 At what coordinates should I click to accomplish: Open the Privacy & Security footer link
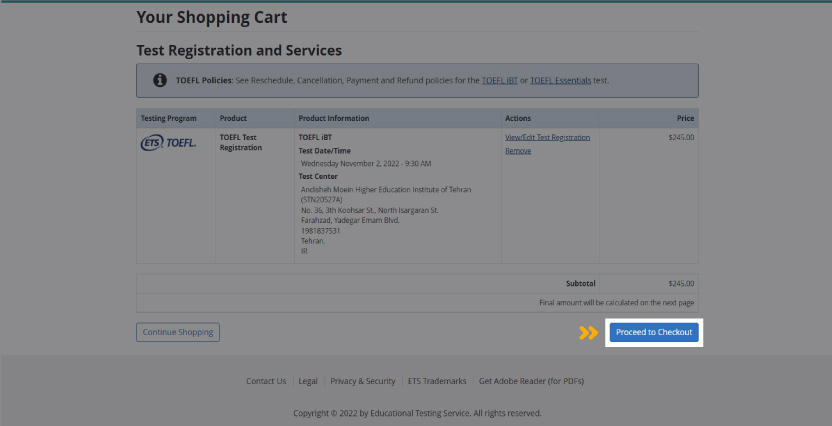click(x=362, y=381)
